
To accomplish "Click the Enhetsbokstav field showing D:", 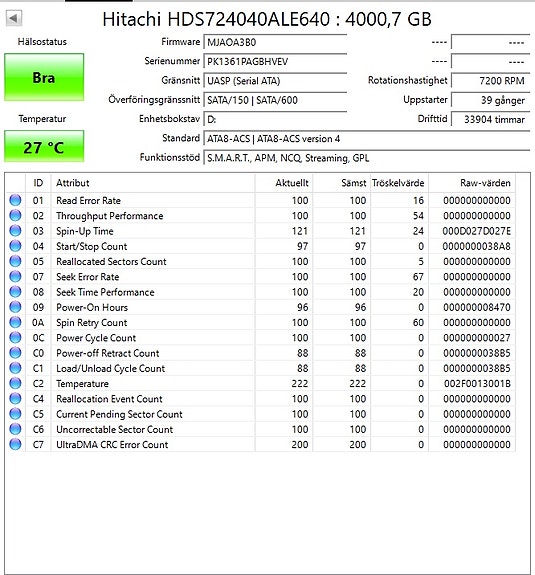I will tap(275, 119).
